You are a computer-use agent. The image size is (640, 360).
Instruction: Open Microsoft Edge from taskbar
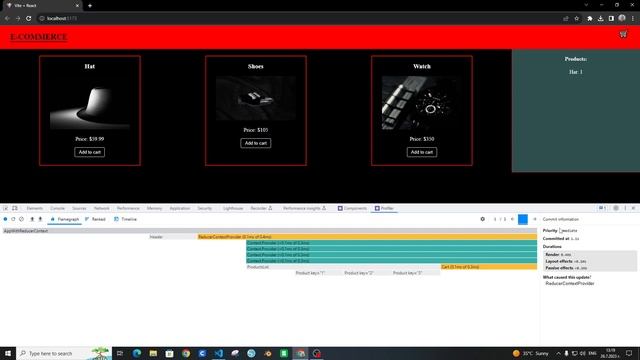(x=137, y=353)
